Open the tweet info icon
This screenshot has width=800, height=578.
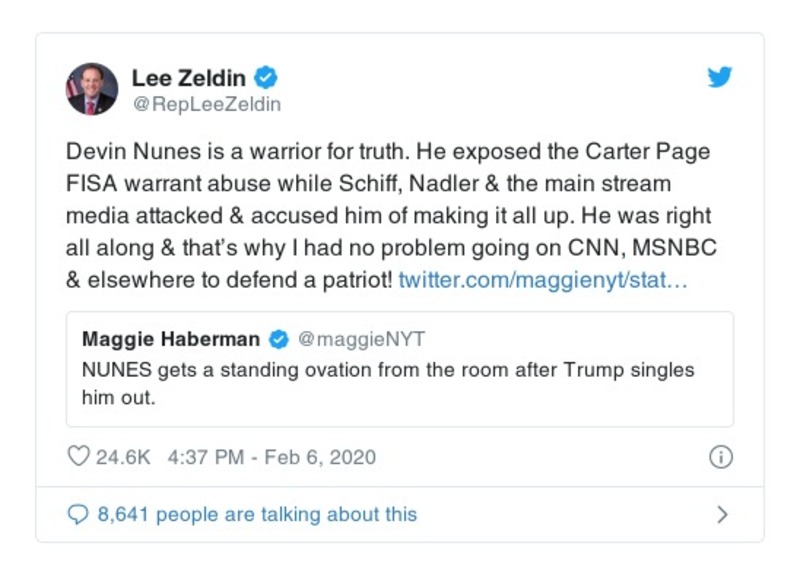pyautogui.click(x=719, y=457)
